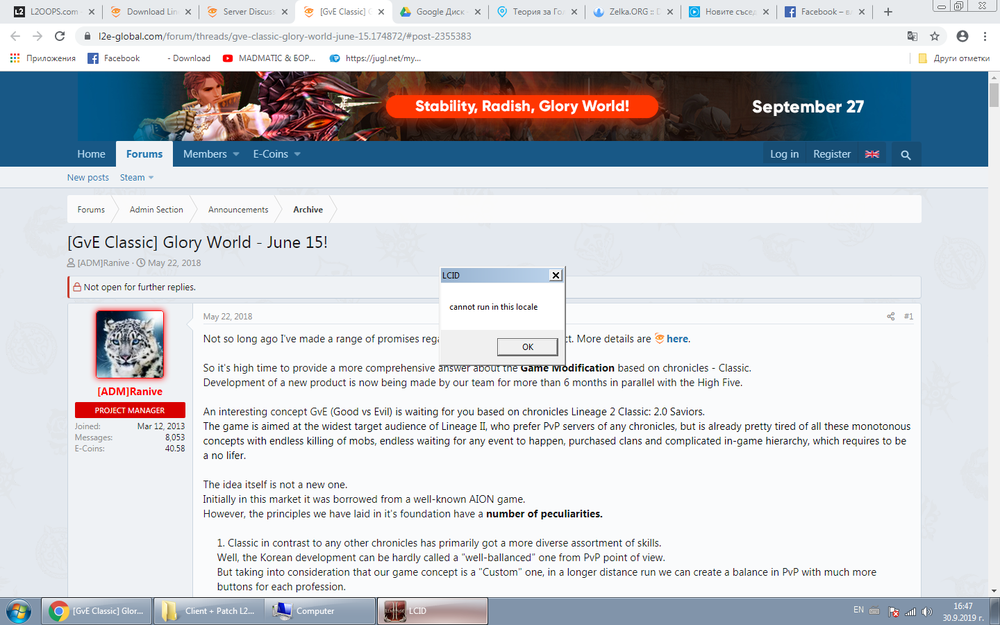Viewport: 1000px width, 625px height.
Task: Click the share icon next to post #1
Action: (890, 316)
